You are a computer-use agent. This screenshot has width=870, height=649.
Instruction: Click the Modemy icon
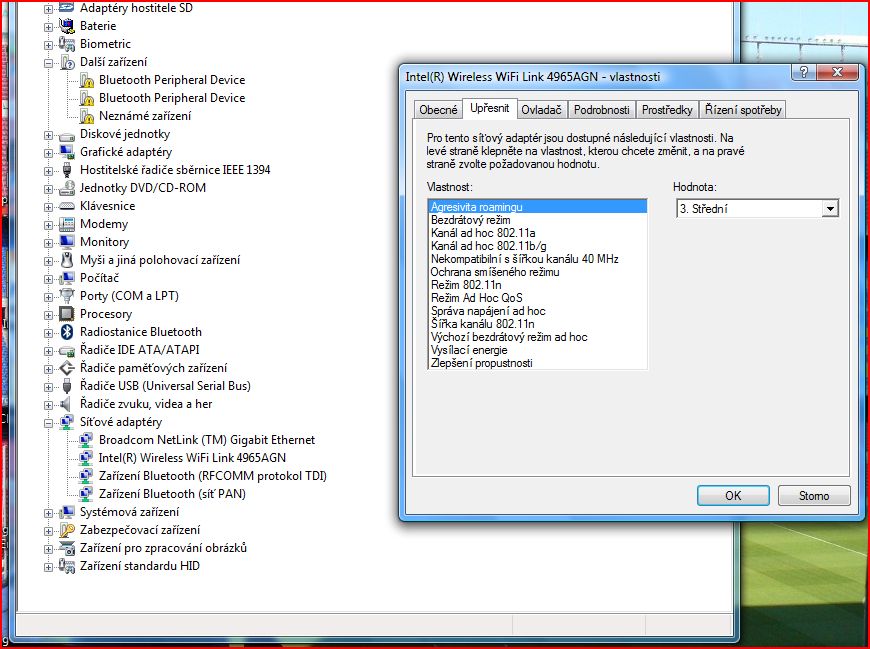click(67, 224)
